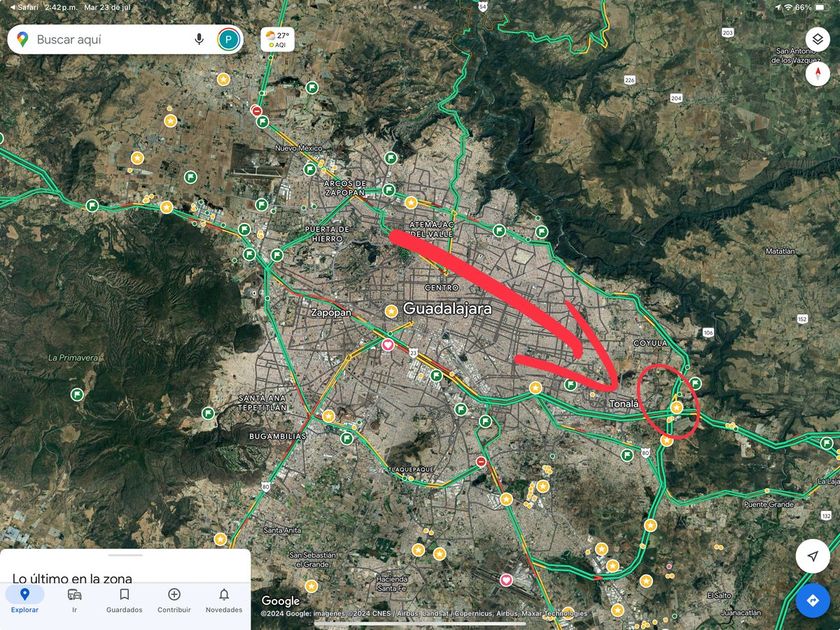Open the profile avatar with letter P
Screen dimensions: 840x630
[x=229, y=40]
